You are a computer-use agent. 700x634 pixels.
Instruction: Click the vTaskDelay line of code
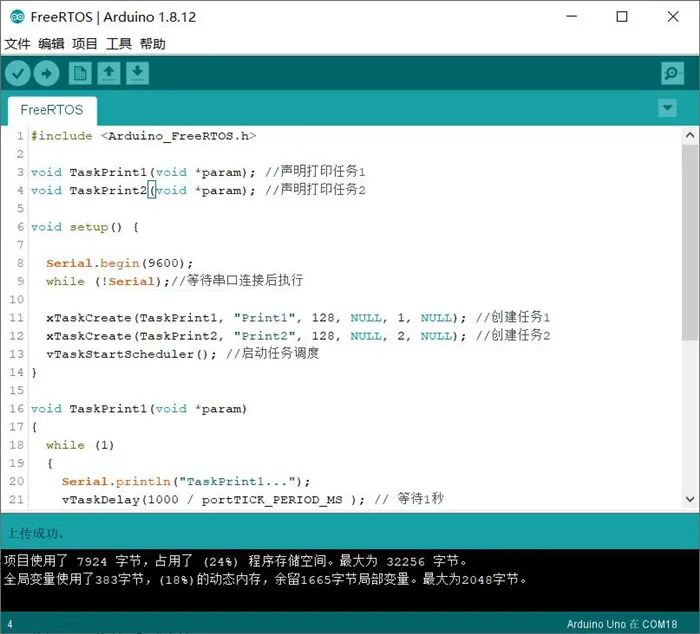point(253,499)
